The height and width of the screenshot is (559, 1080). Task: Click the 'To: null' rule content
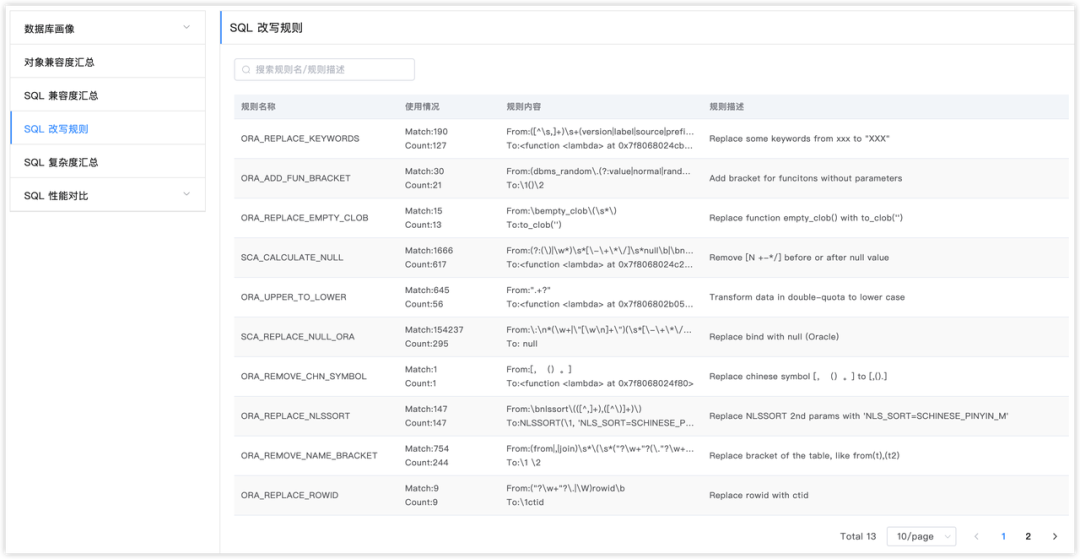[521, 344]
